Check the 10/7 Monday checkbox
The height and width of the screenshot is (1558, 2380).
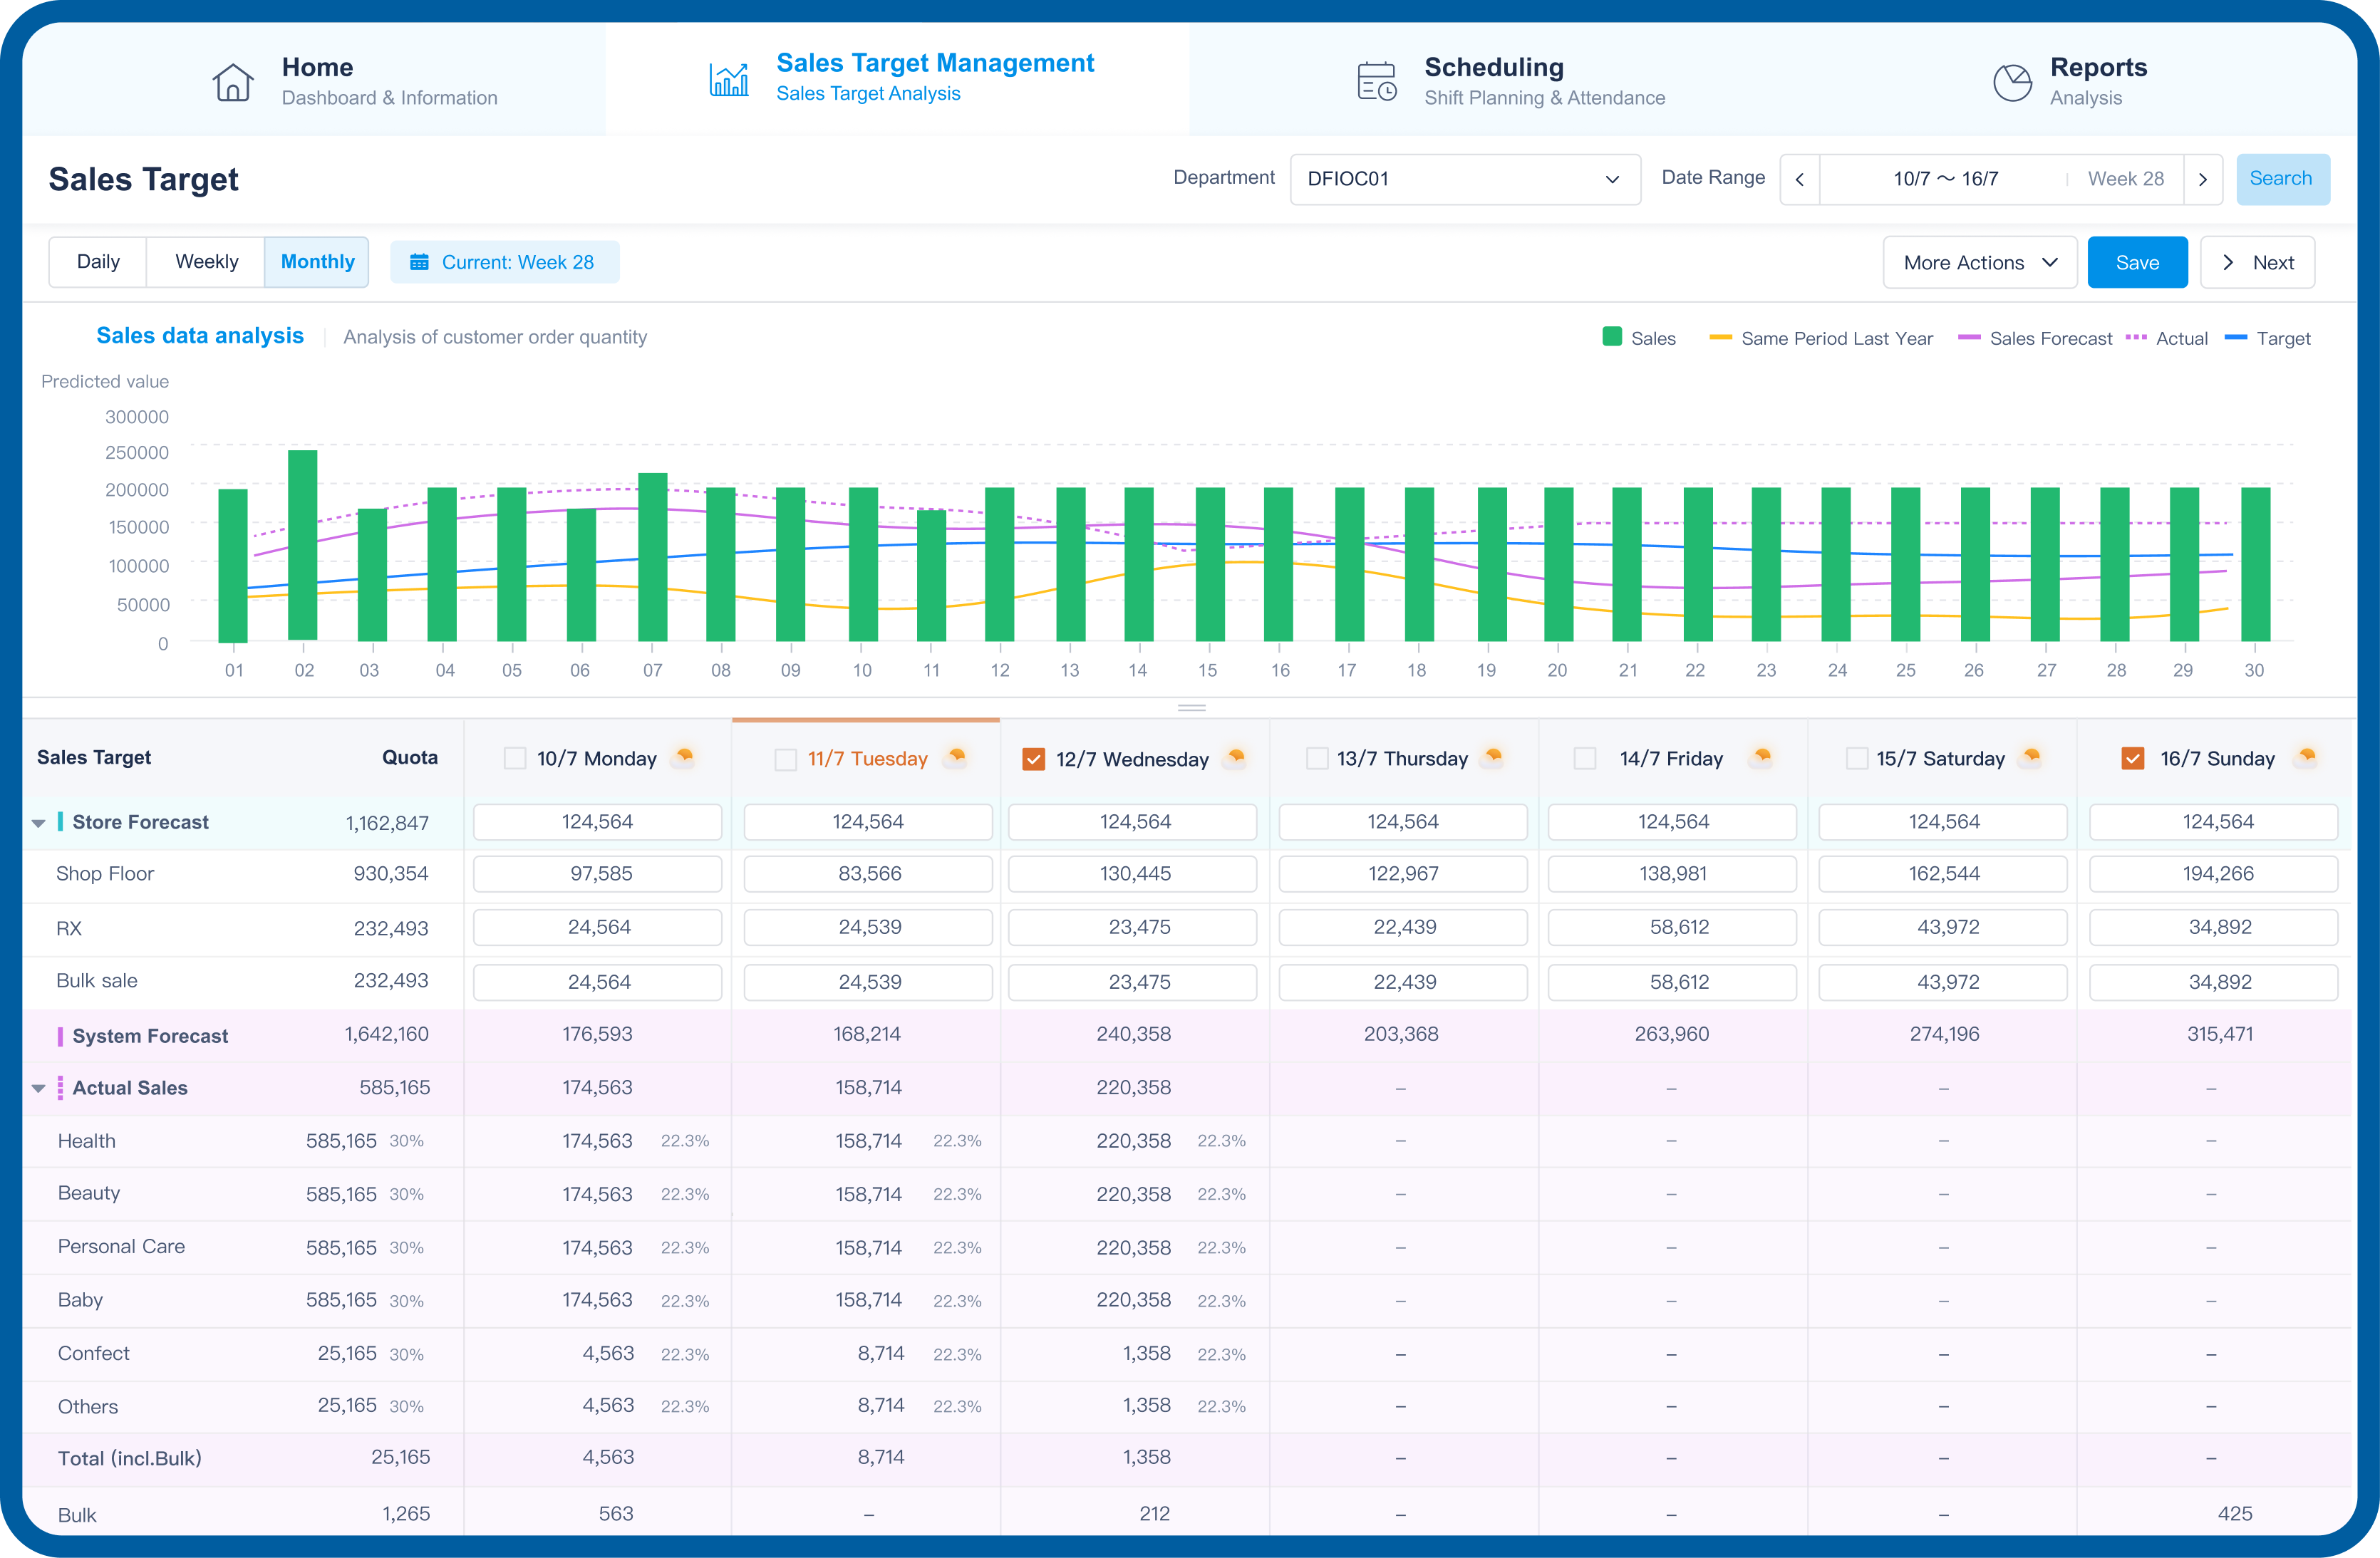515,758
